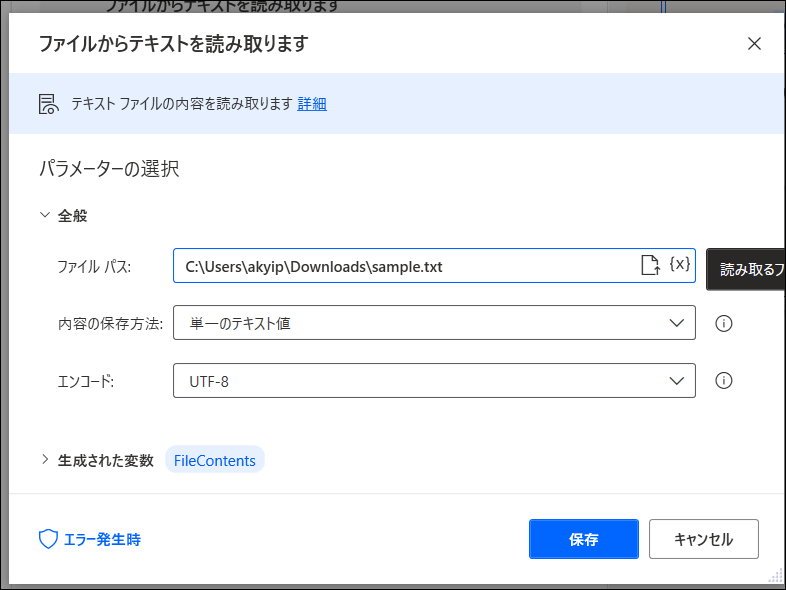Image resolution: width=786 pixels, height=590 pixels.
Task: Select the FileContents variable chip
Action: point(215,460)
